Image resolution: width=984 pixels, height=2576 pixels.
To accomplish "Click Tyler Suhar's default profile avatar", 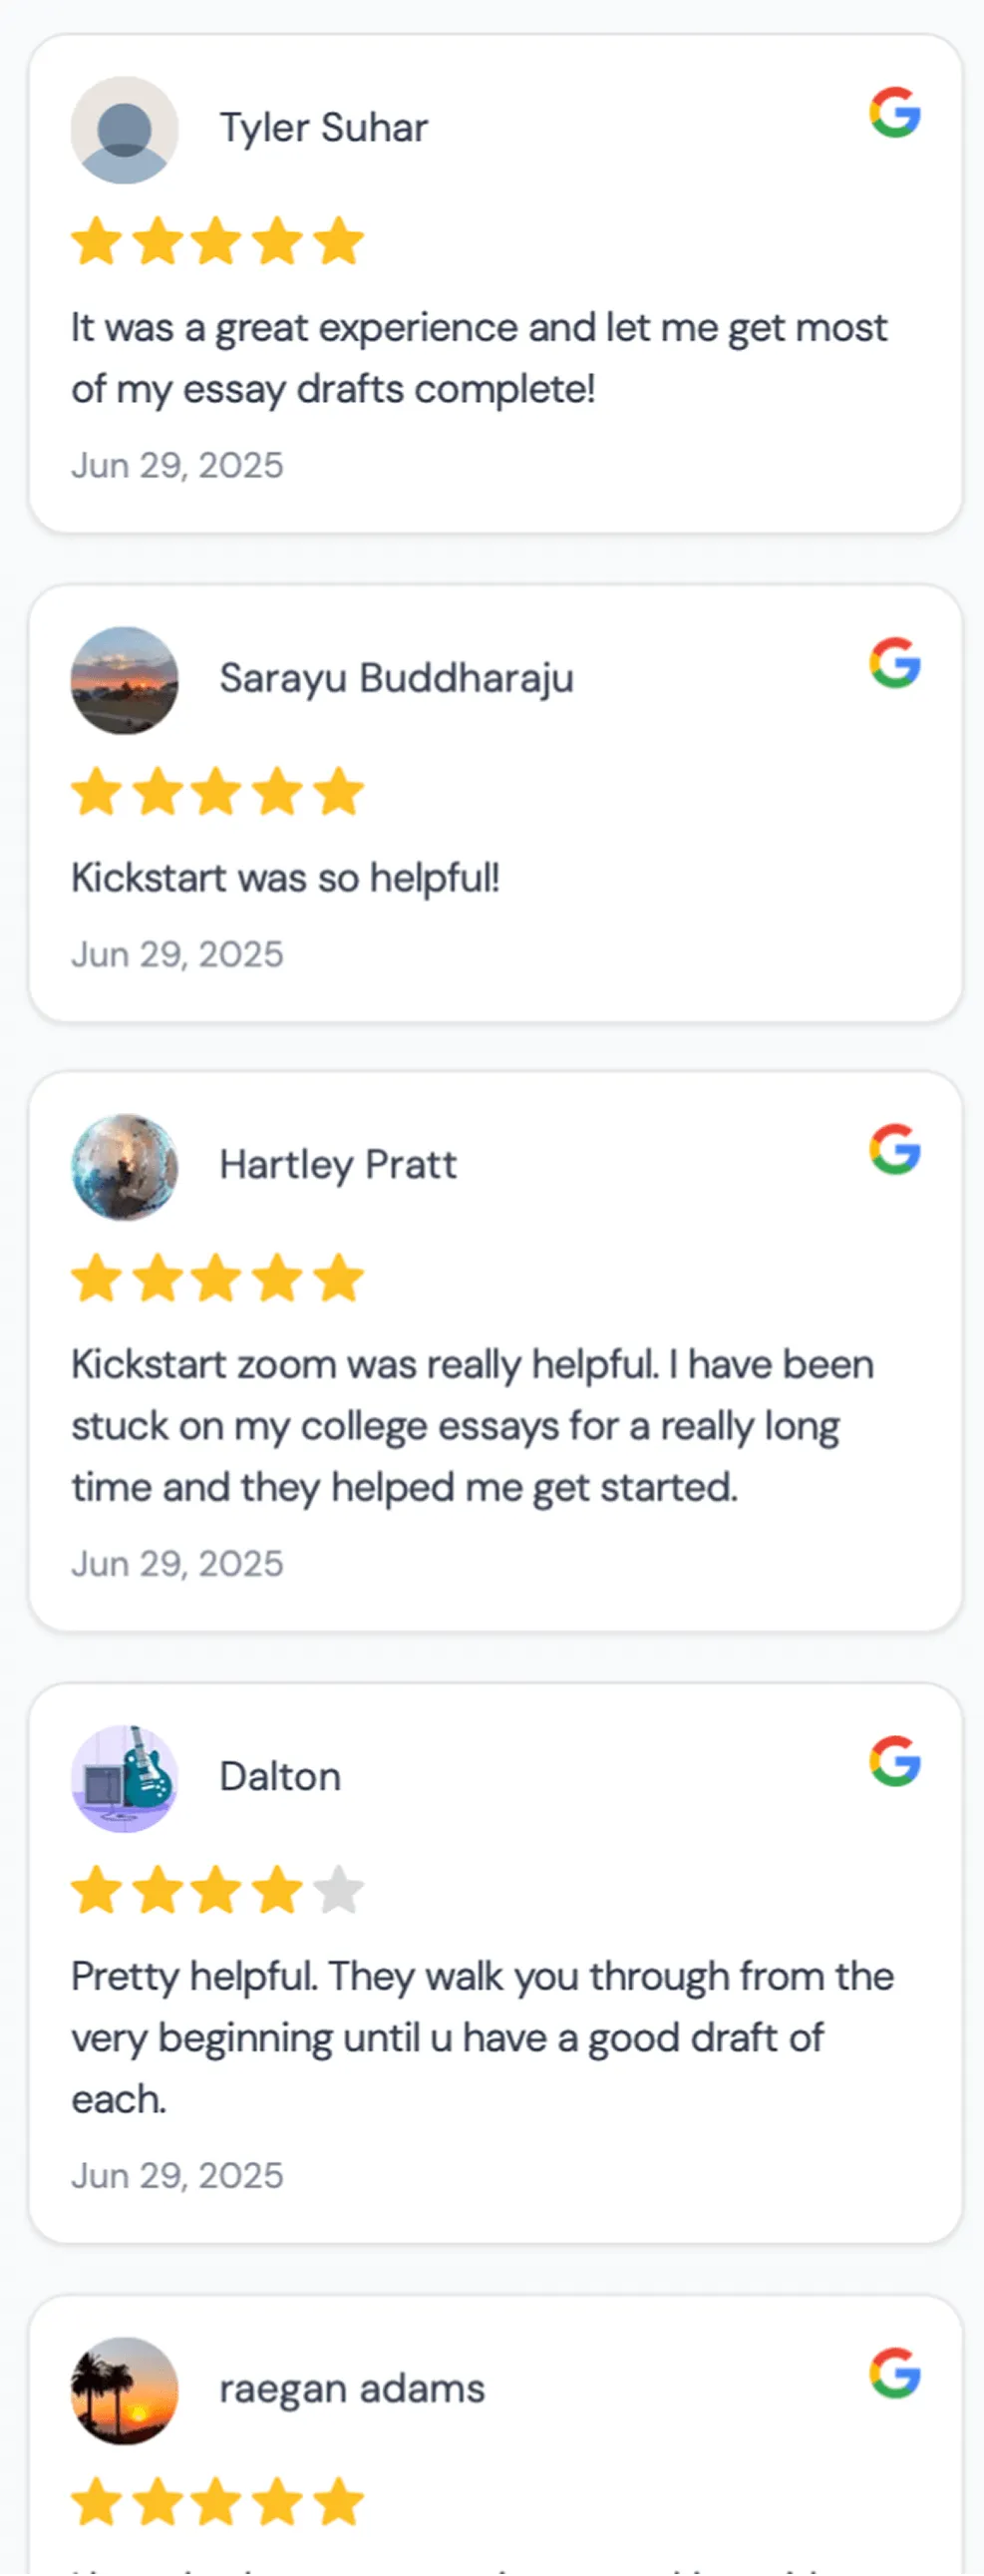I will pos(125,130).
